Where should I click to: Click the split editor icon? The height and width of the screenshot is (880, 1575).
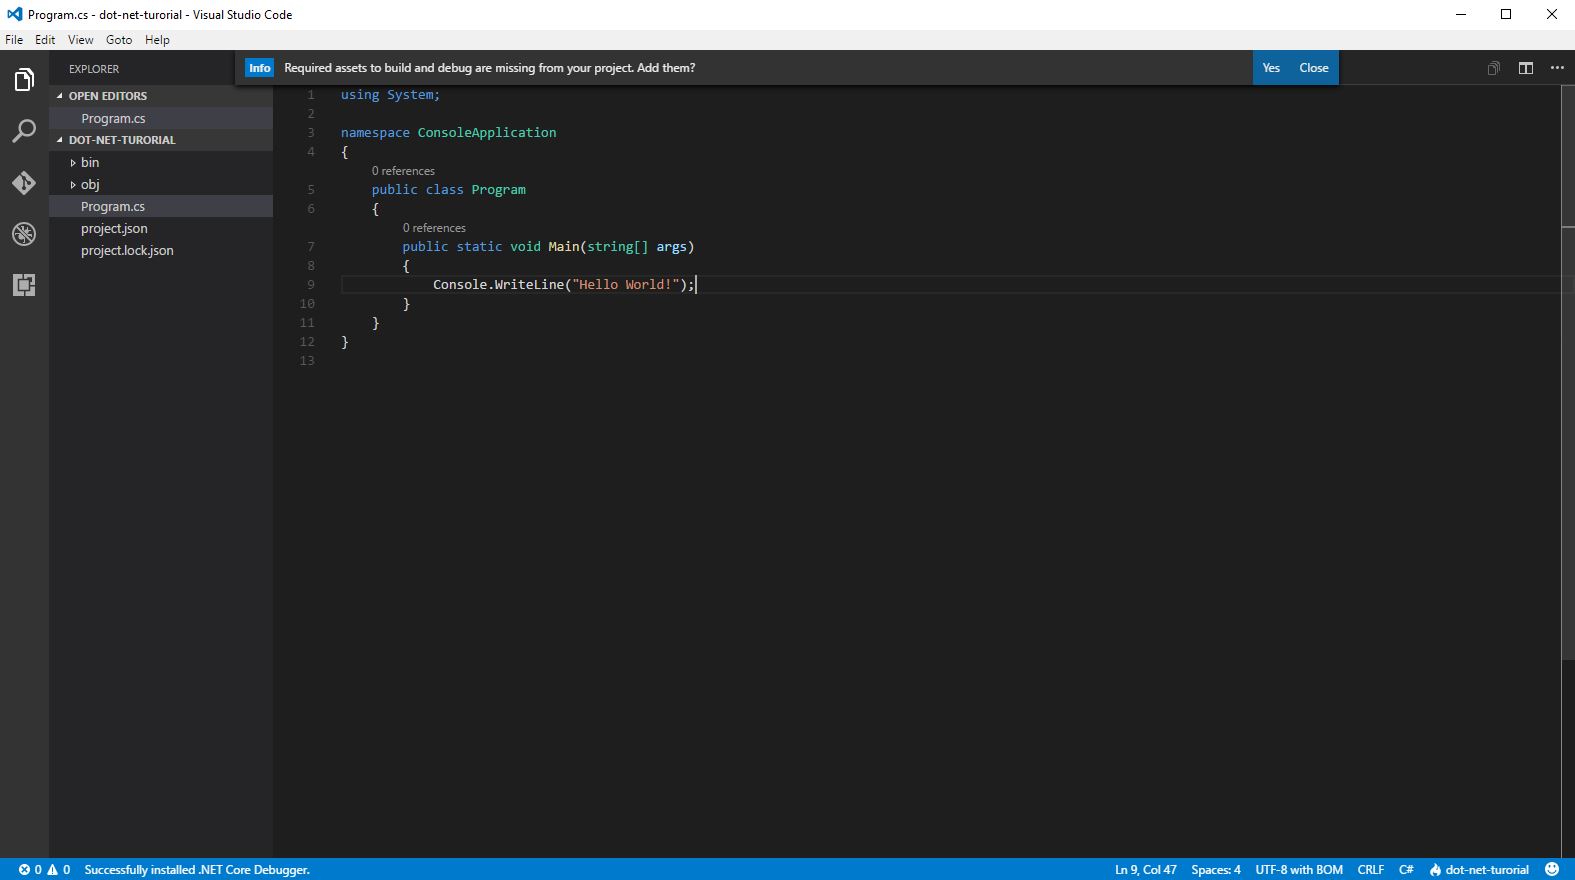[x=1526, y=68]
